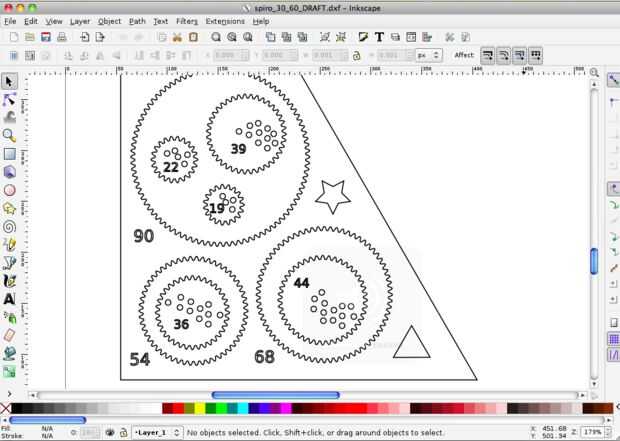The width and height of the screenshot is (620, 441).
Task: Toggle snap to grid button
Action: pyautogui.click(x=613, y=339)
